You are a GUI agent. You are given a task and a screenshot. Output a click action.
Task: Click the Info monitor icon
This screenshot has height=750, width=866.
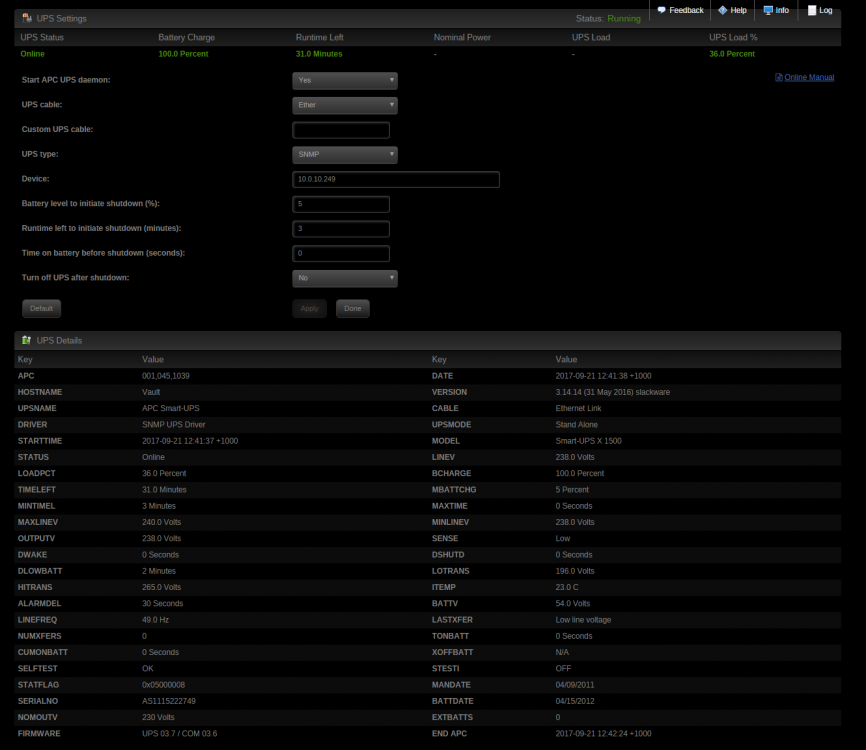point(768,10)
